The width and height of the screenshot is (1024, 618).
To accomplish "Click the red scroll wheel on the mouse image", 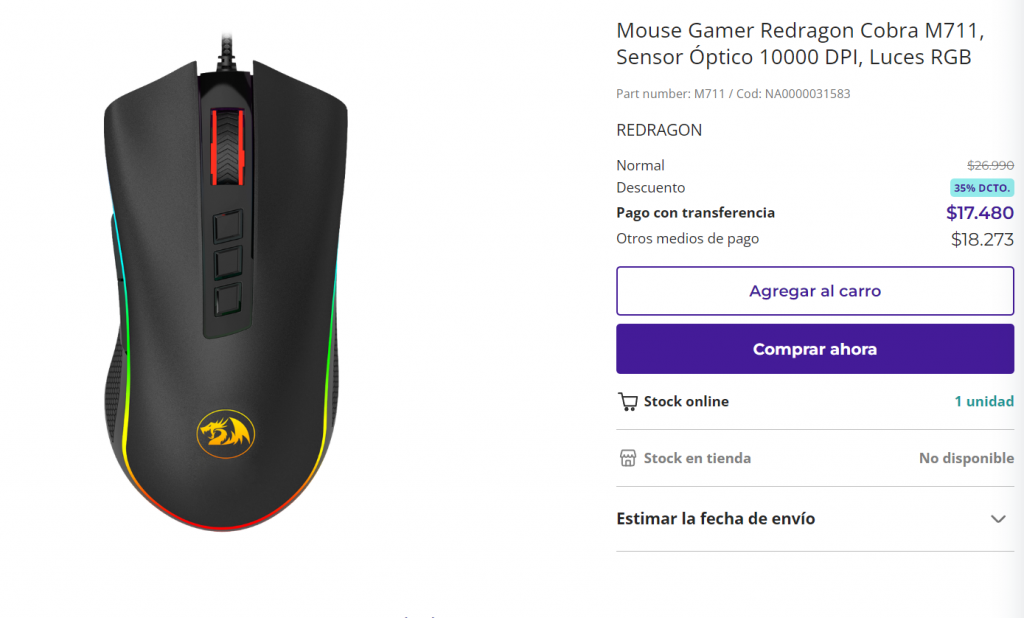I will pyautogui.click(x=227, y=147).
